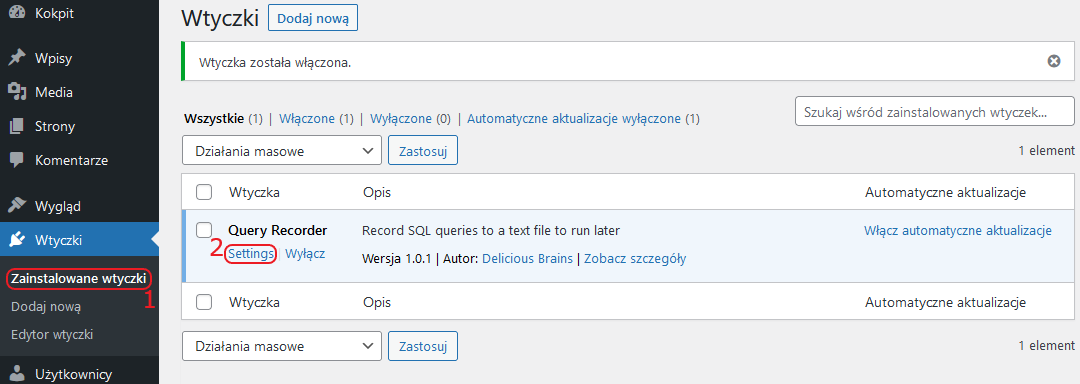Filter by Włączone plugins

(x=307, y=118)
